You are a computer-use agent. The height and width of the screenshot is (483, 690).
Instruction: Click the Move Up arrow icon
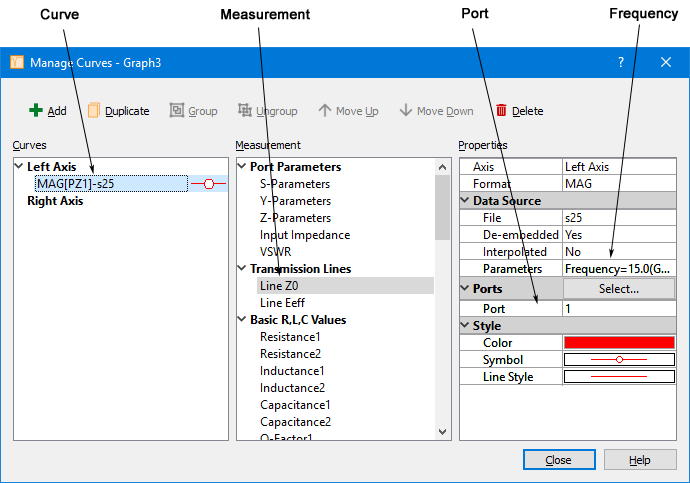(x=325, y=110)
